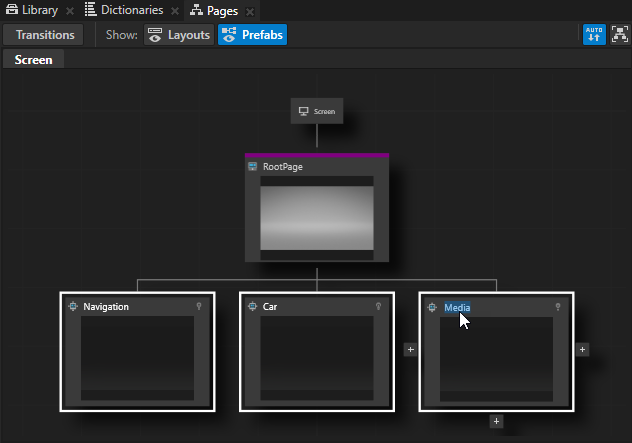Switch to the Dictionaries tab
The width and height of the screenshot is (632, 443).
122,10
